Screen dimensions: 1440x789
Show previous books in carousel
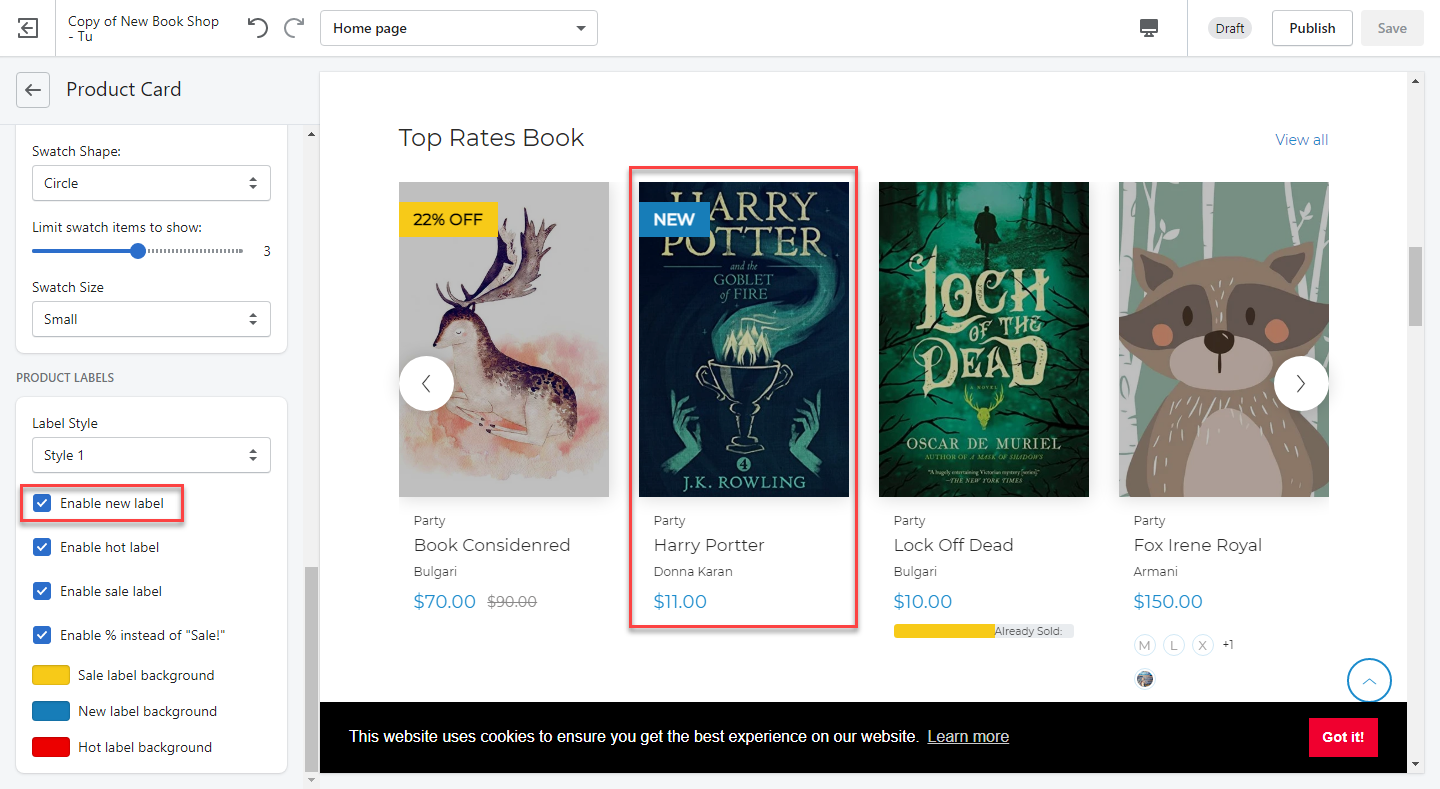pyautogui.click(x=426, y=383)
